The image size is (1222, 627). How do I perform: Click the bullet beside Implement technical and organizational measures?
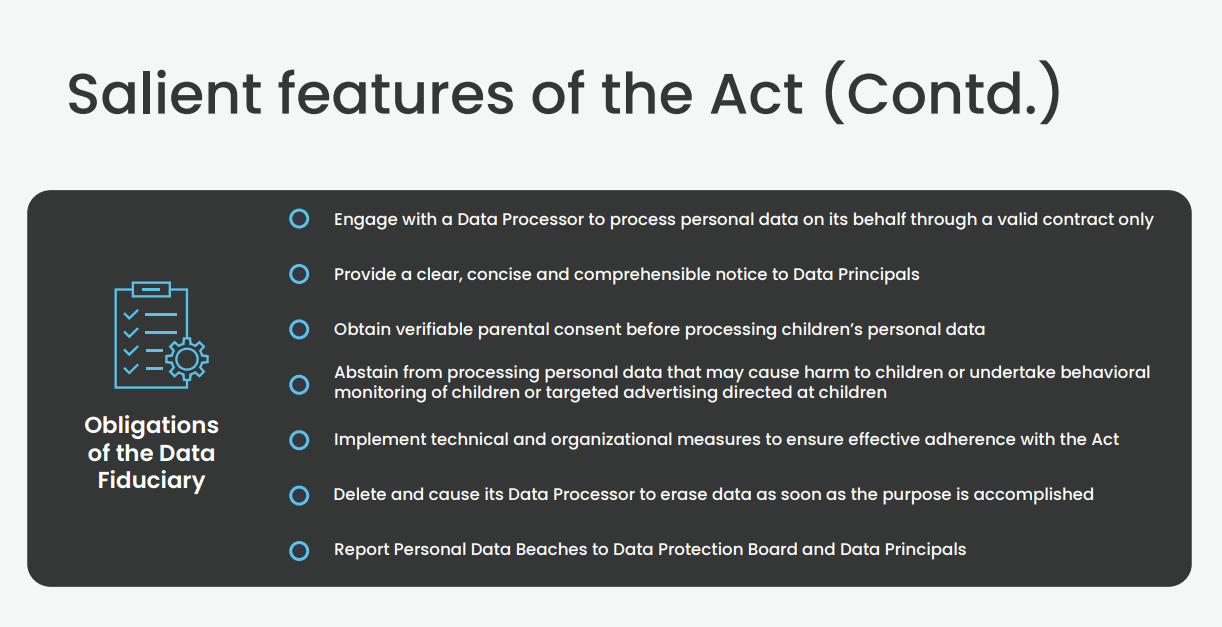click(299, 440)
